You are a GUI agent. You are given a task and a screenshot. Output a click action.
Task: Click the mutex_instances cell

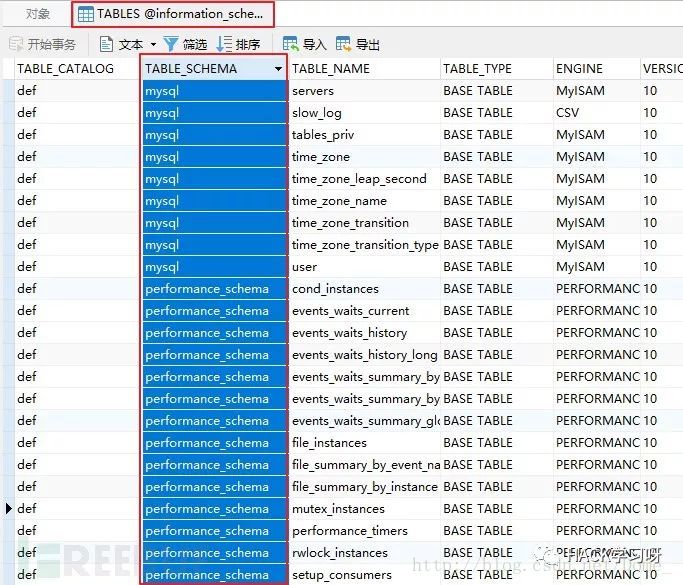338,509
